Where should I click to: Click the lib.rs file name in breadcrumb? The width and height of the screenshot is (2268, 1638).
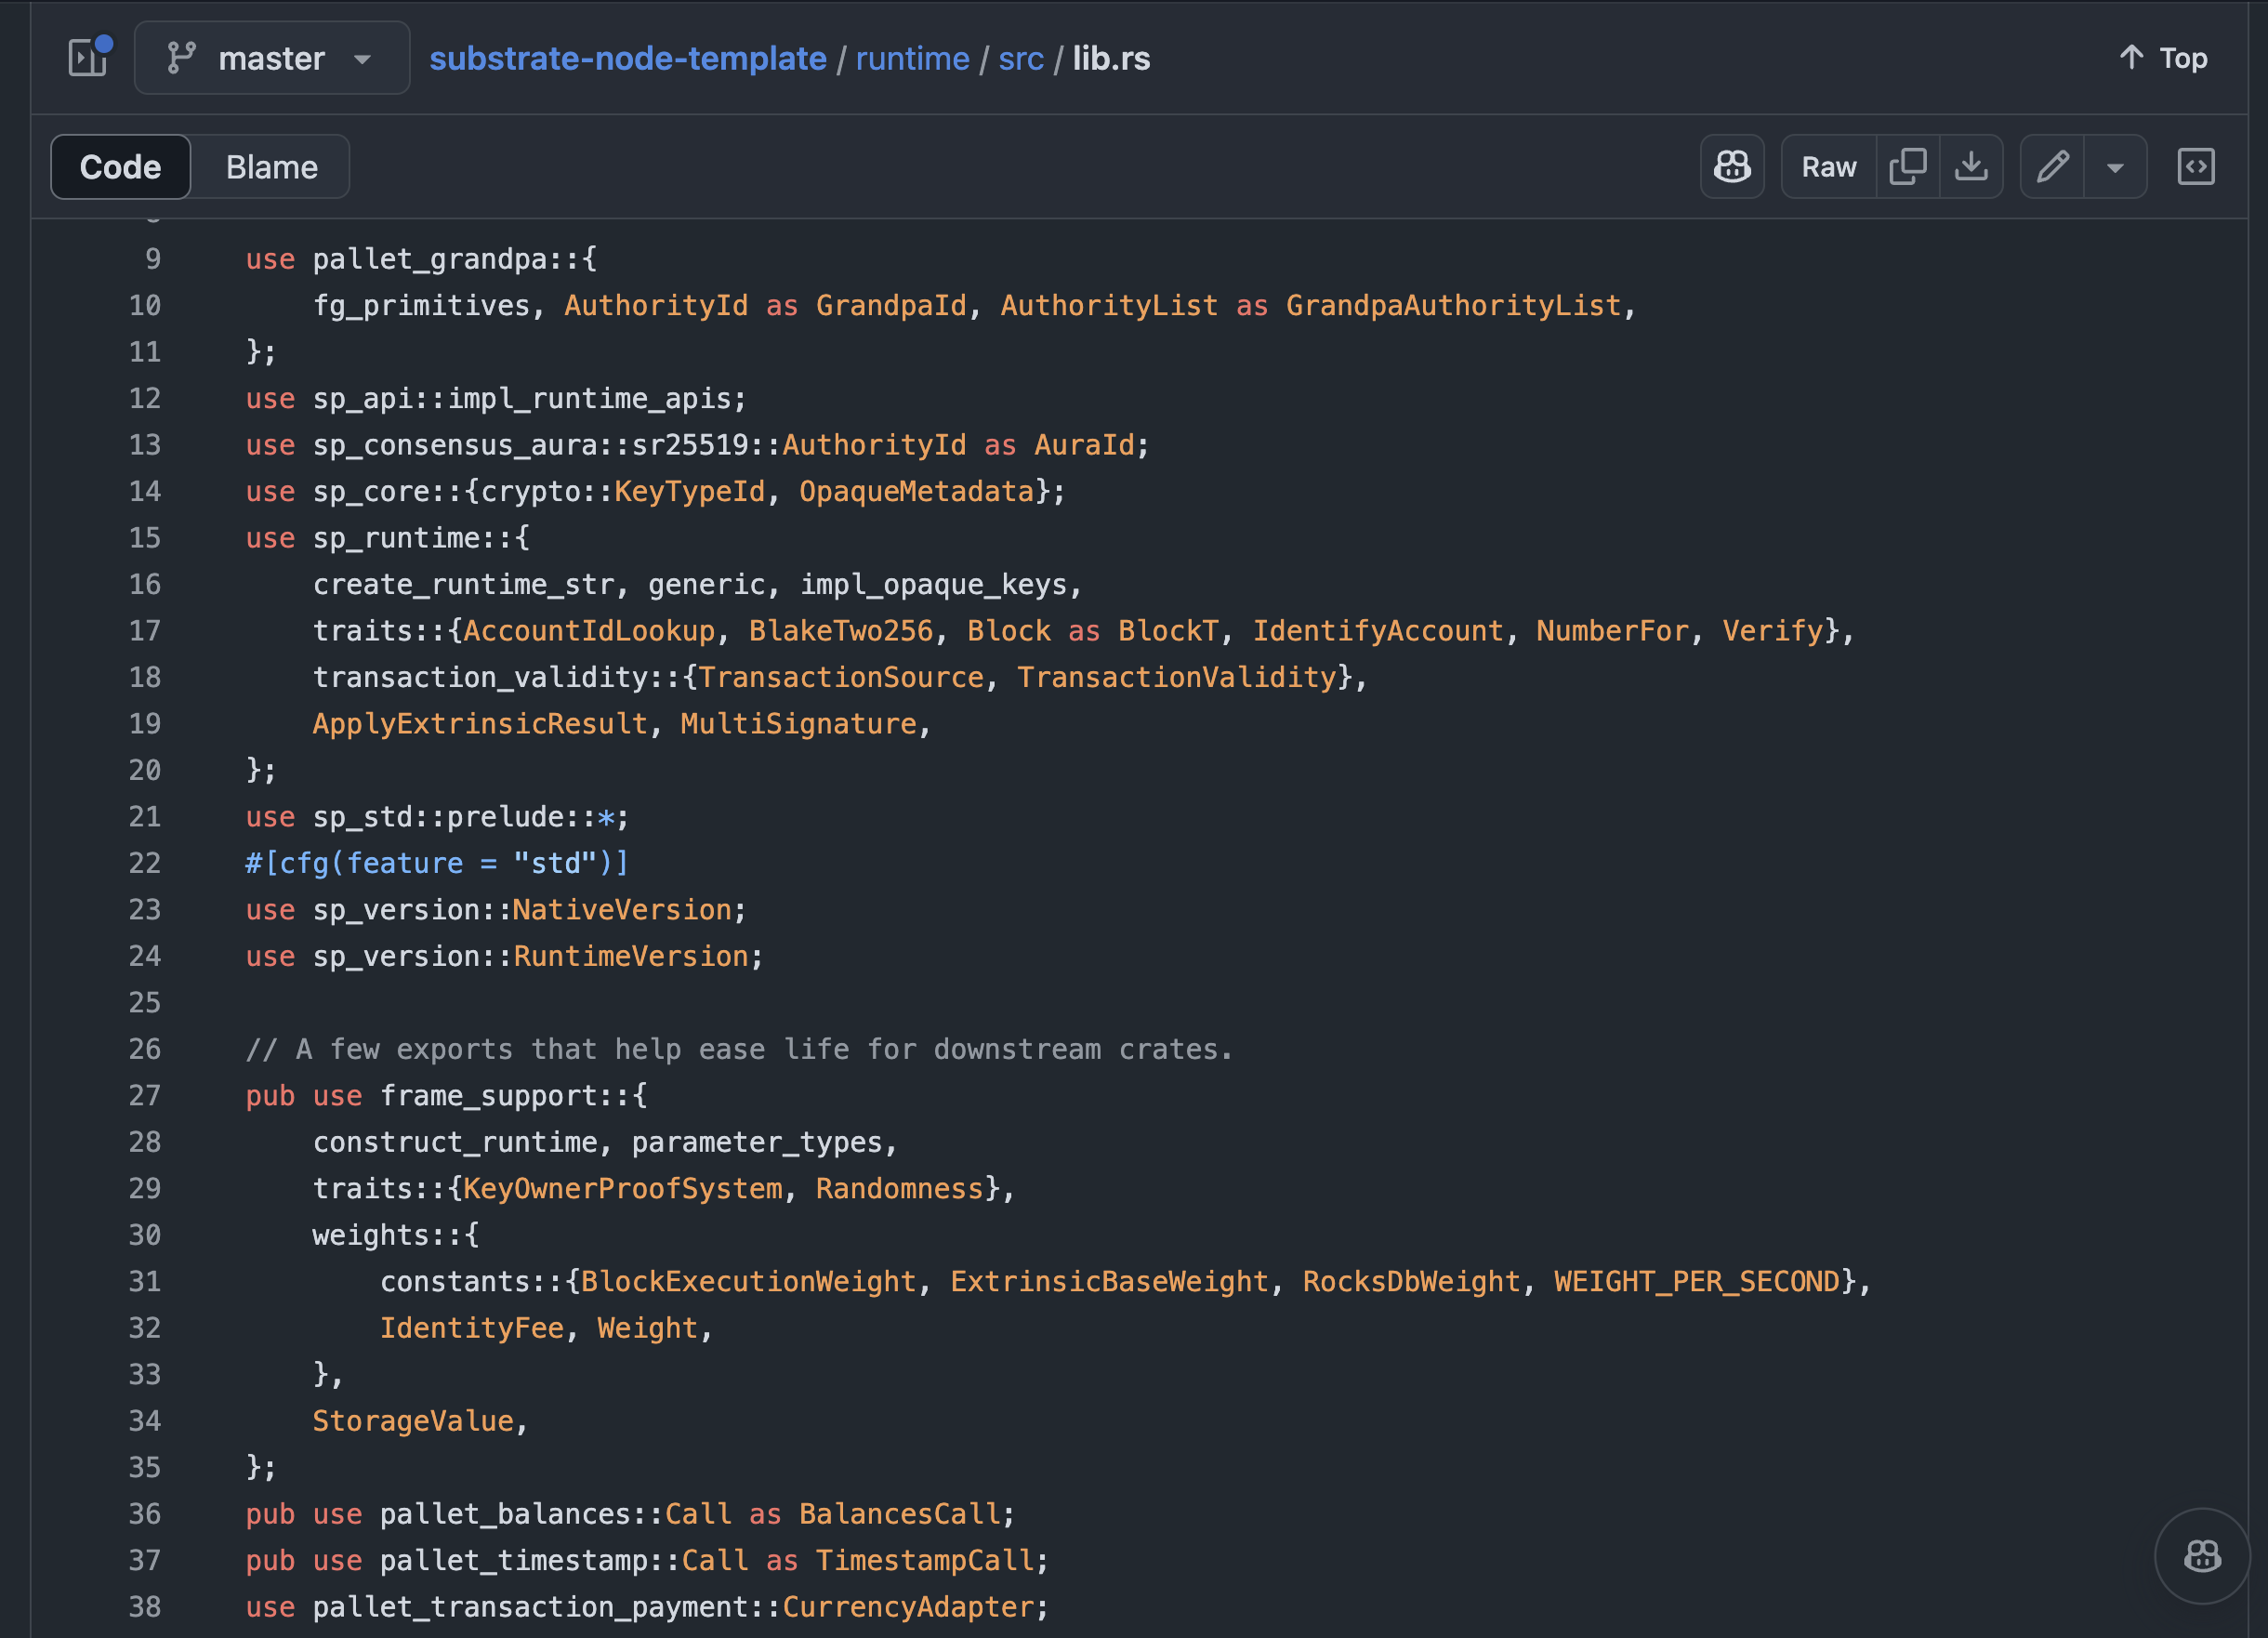tap(1111, 58)
